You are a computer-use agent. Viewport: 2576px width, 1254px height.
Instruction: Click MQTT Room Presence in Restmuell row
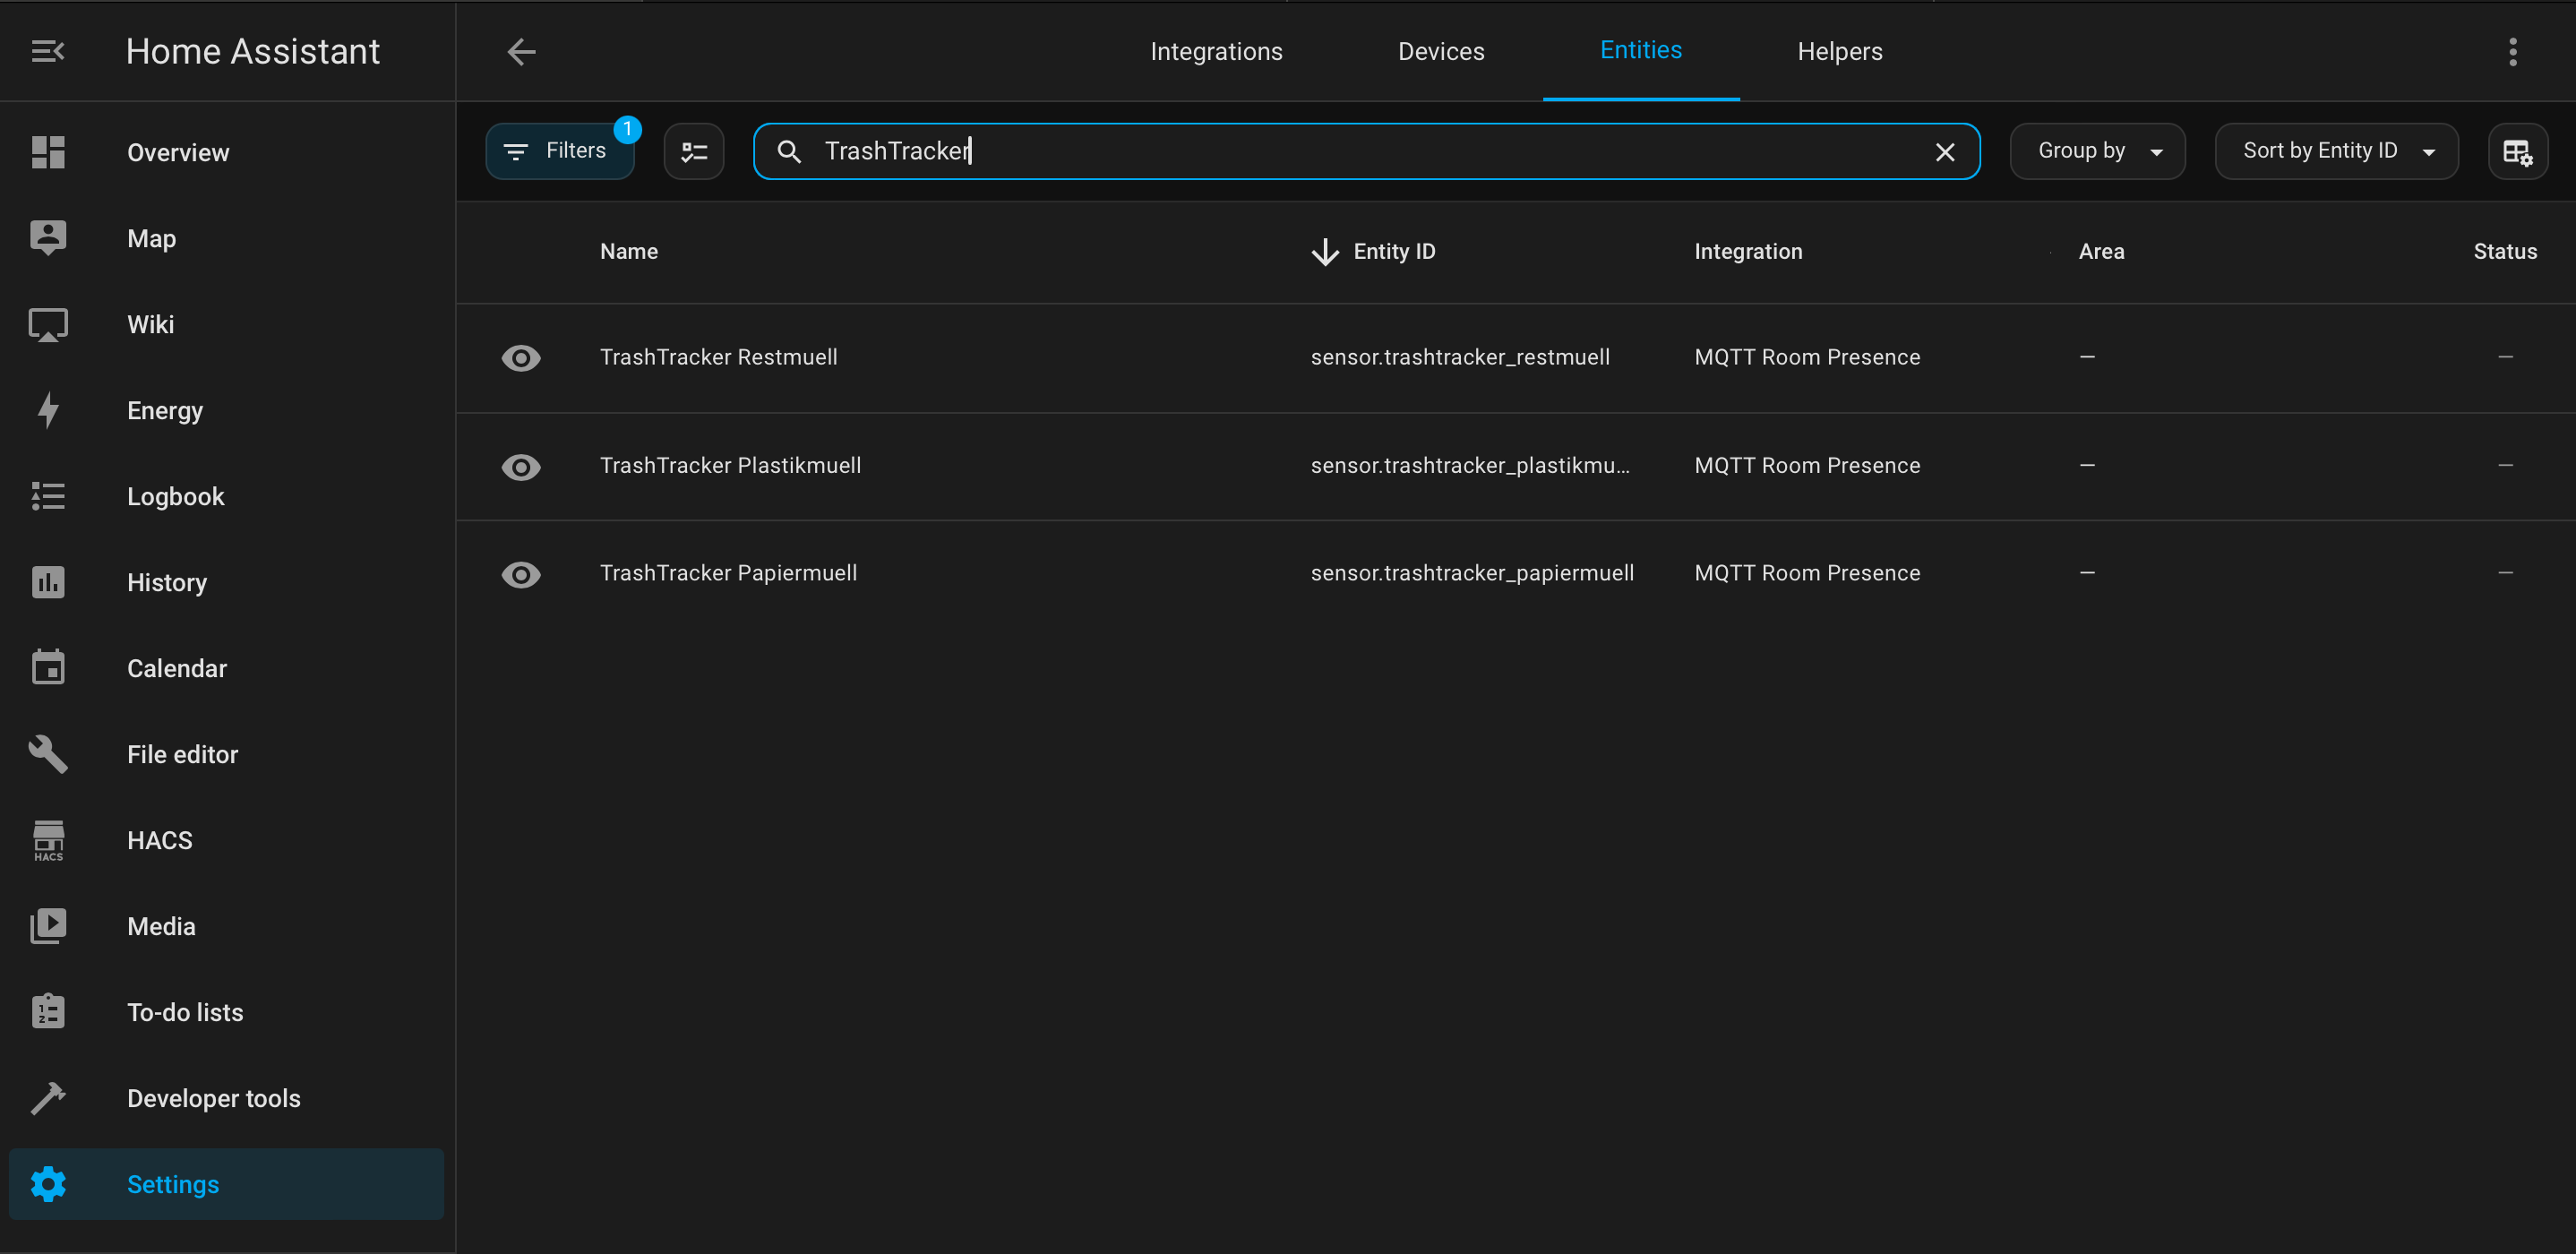(x=1807, y=357)
